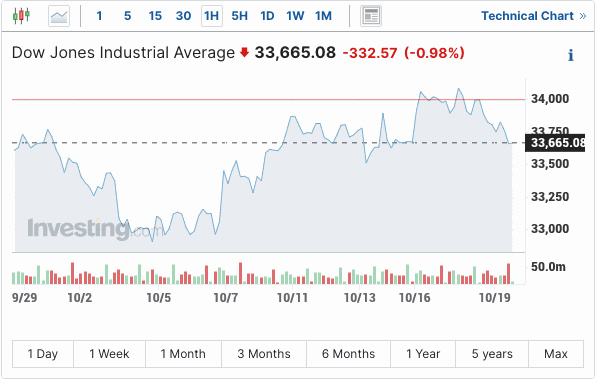The height and width of the screenshot is (379, 595).
Task: Click the 10/5 date label
Action: [159, 297]
